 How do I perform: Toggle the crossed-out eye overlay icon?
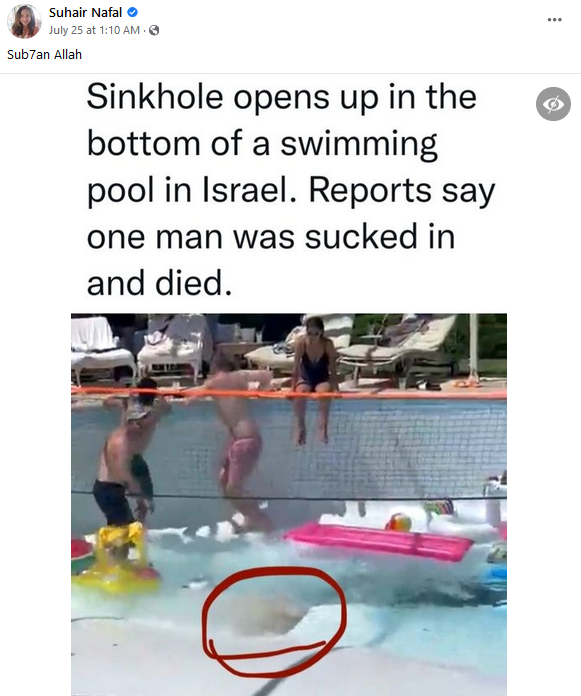tap(553, 104)
